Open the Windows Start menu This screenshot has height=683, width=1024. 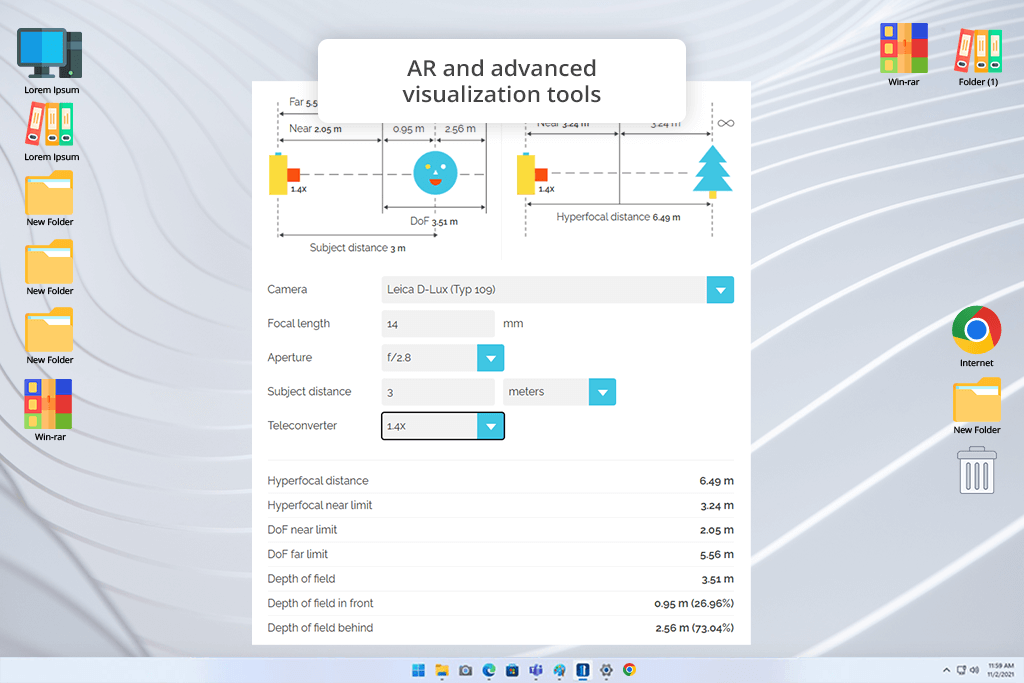click(419, 670)
